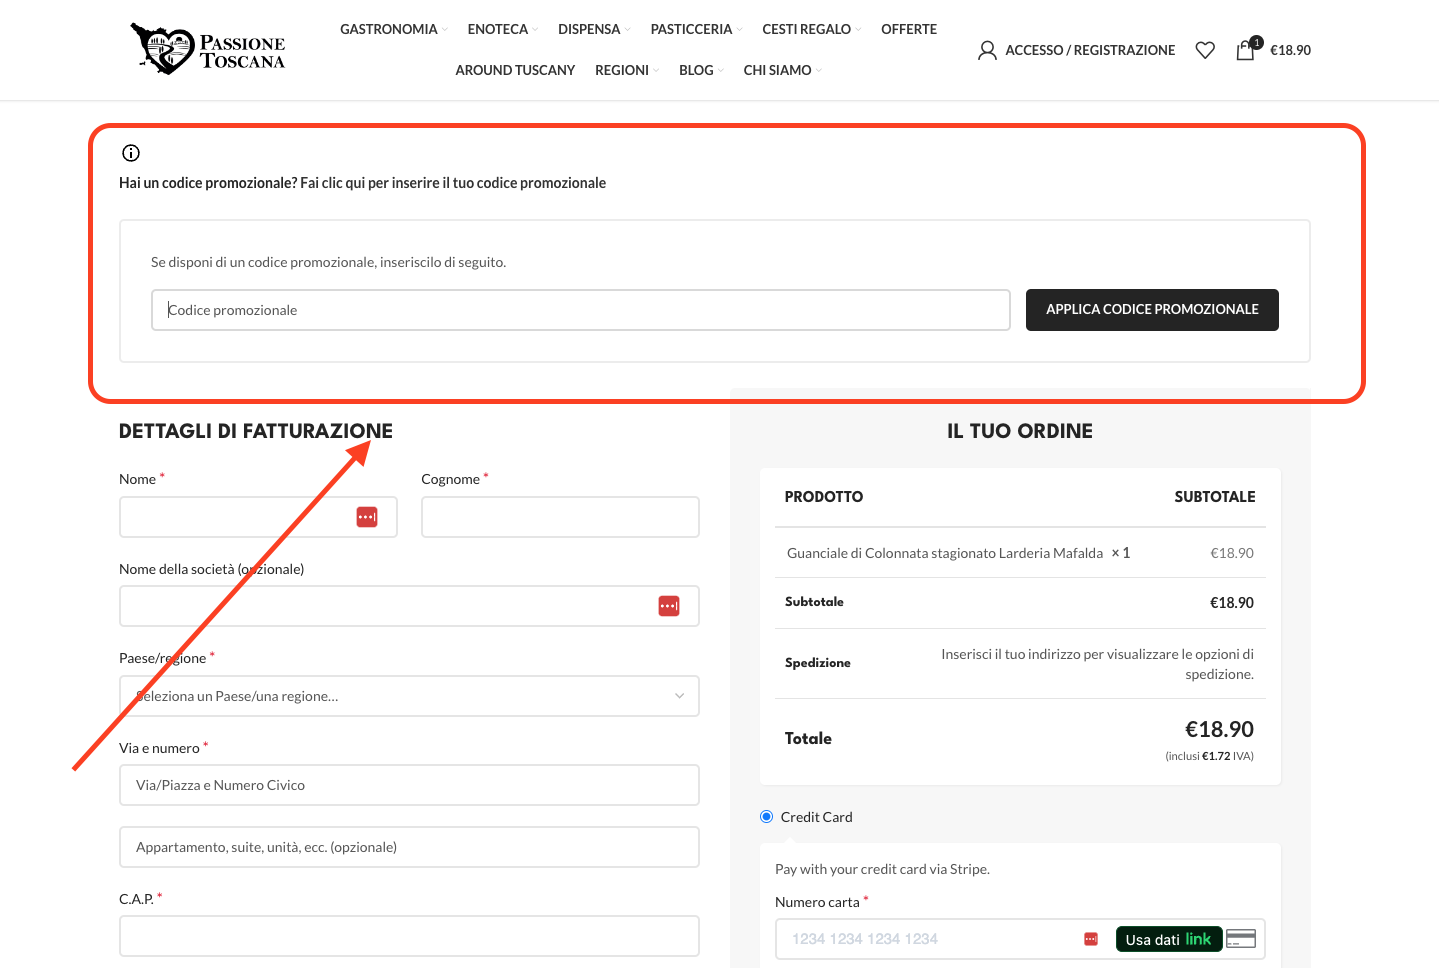Click password manager icon in Nome della società field
This screenshot has width=1439, height=968.
coord(669,606)
